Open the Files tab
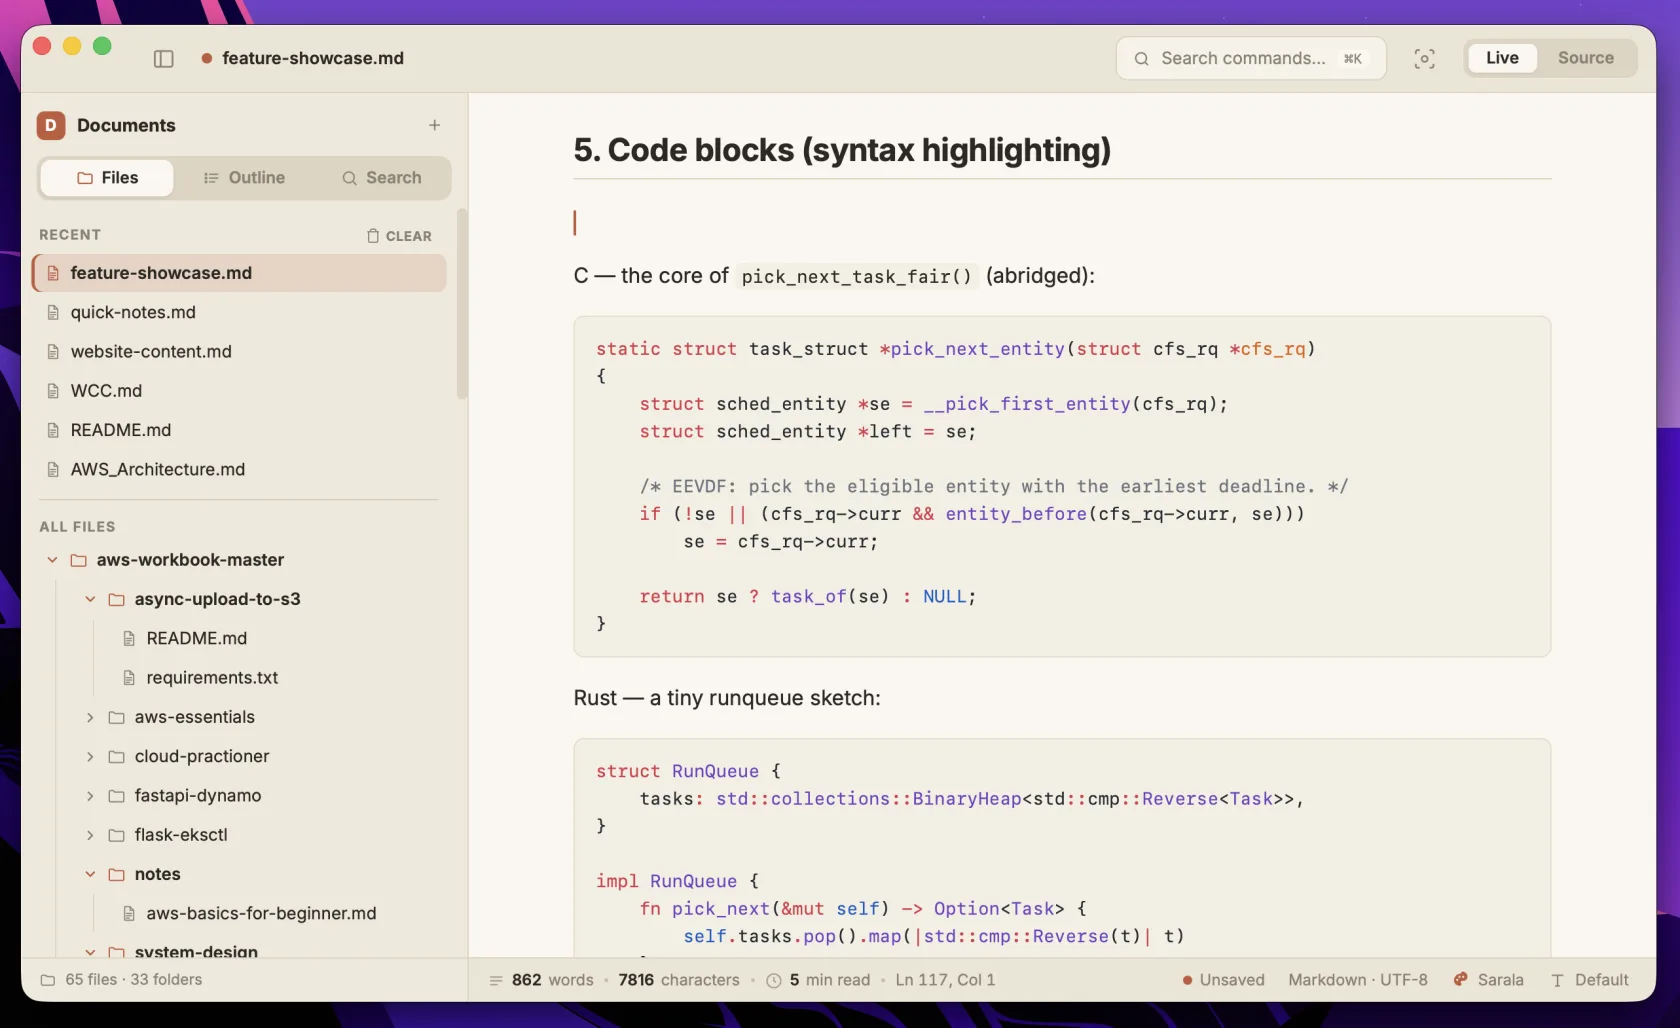 pyautogui.click(x=107, y=178)
